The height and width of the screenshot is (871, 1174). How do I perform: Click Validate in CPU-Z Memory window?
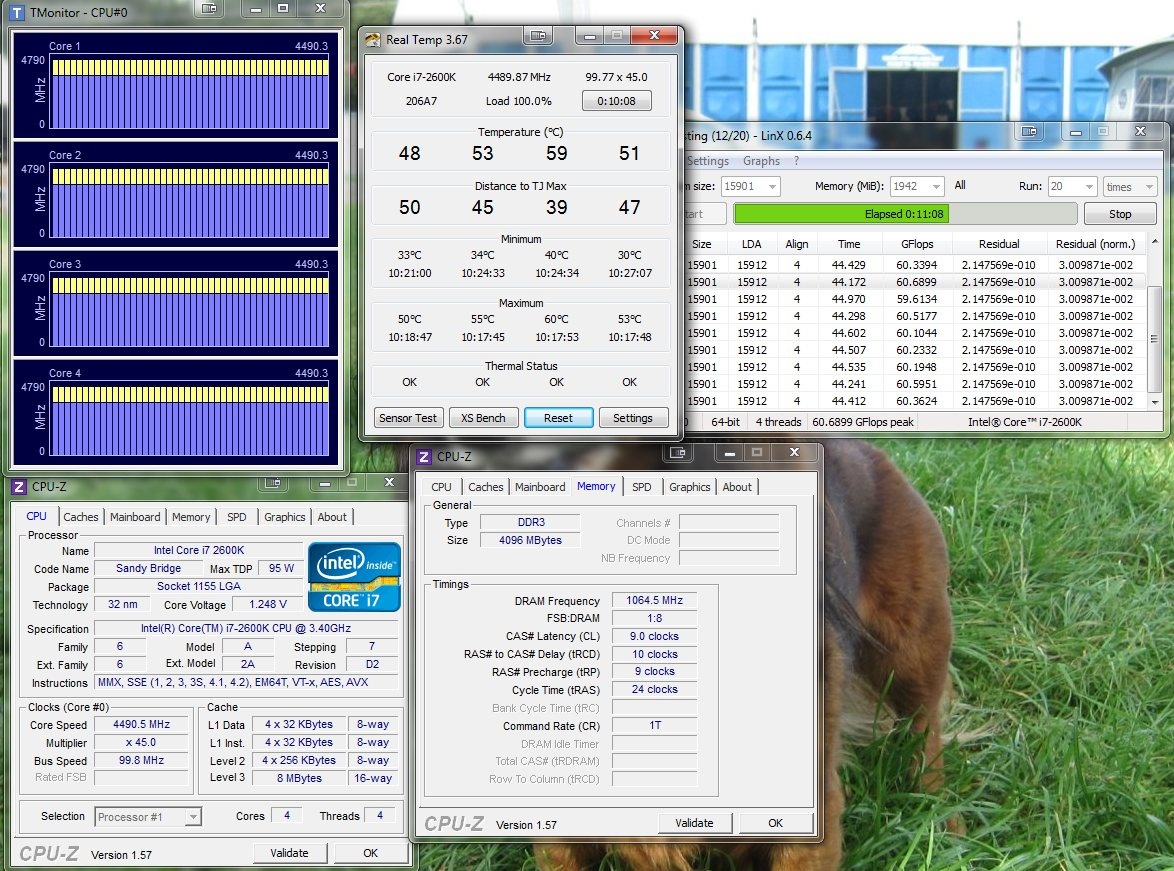tap(694, 823)
